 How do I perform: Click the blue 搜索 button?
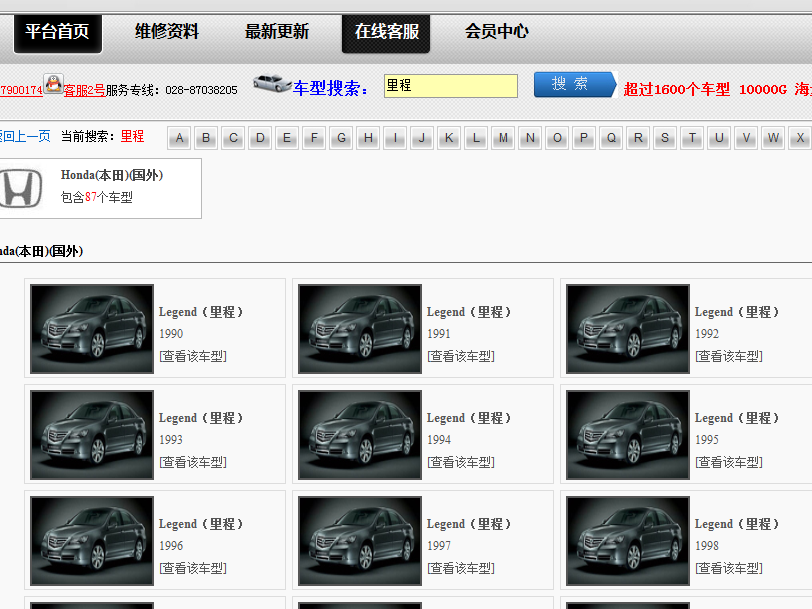(575, 84)
